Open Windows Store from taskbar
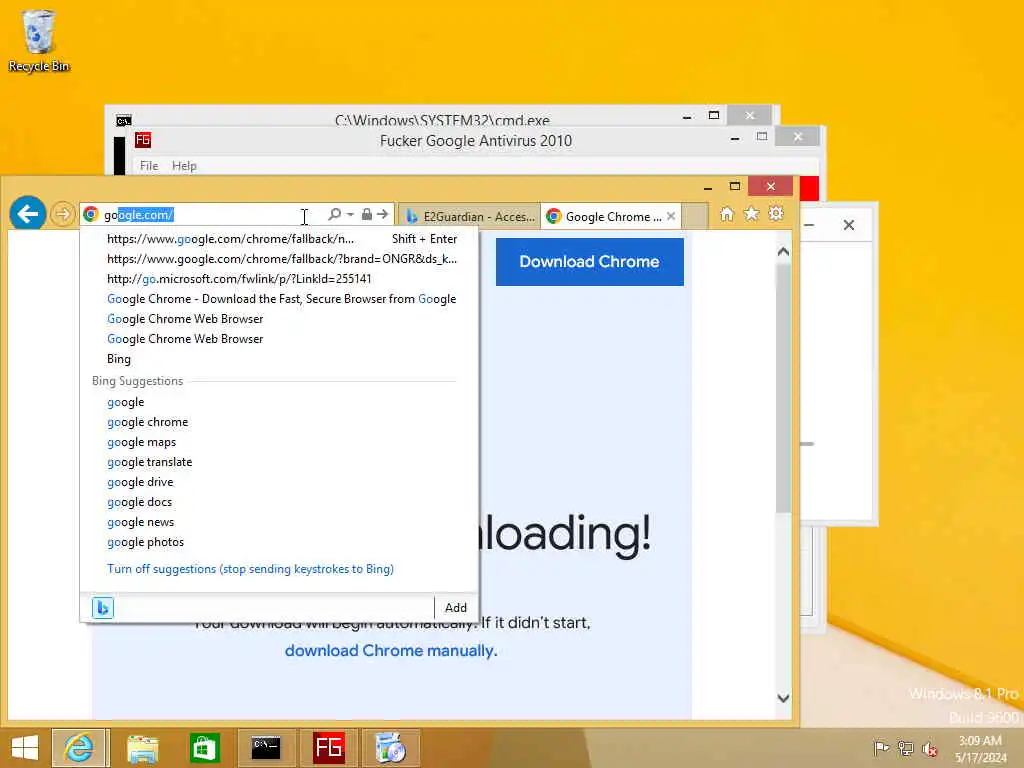The width and height of the screenshot is (1024, 768). (x=204, y=748)
